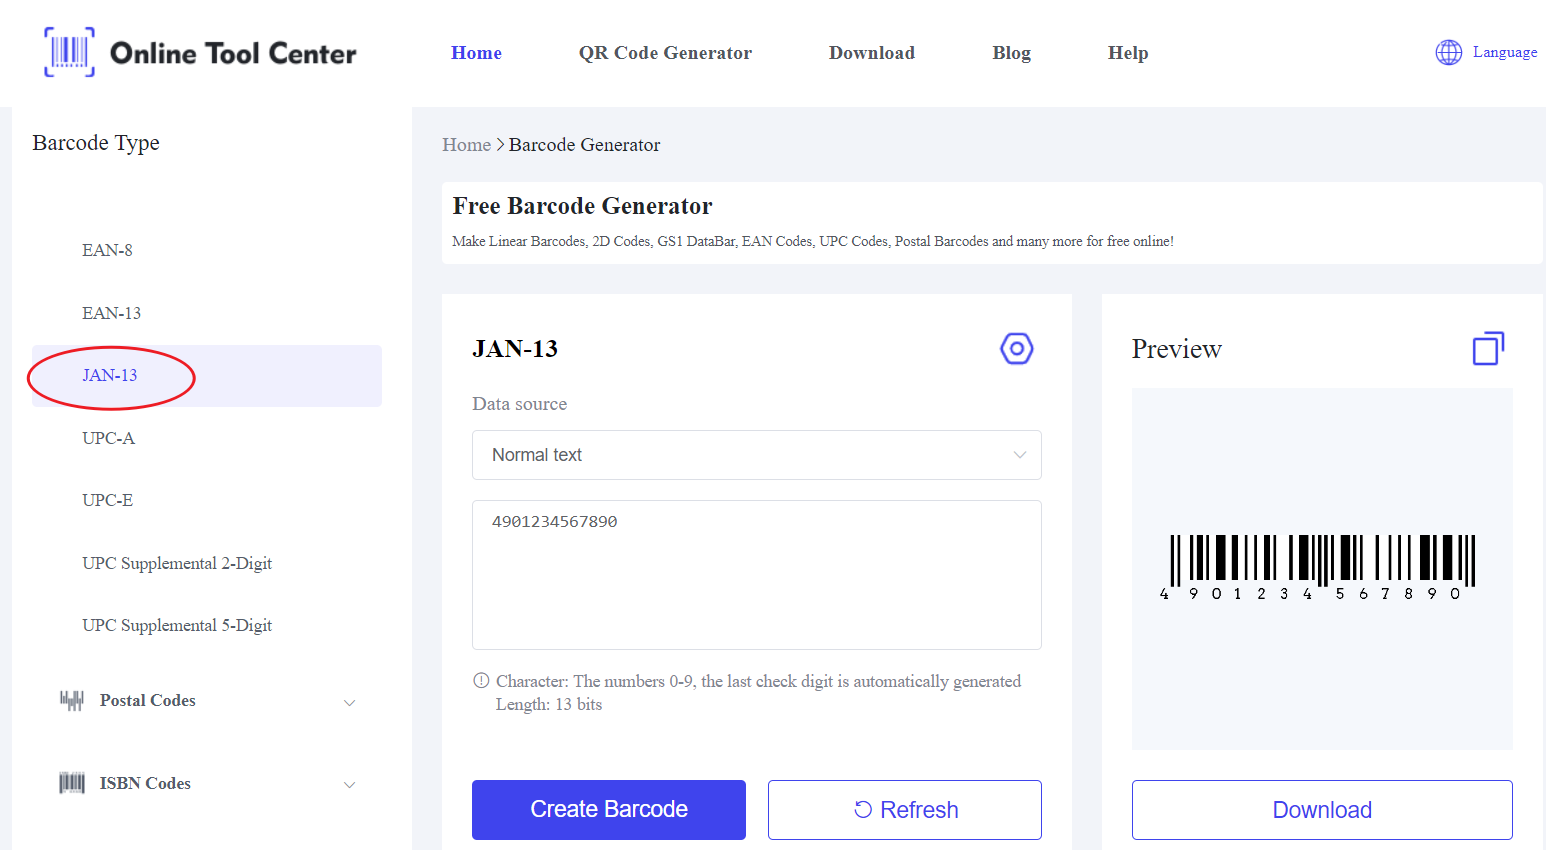Open the Normal text data source dropdown
Screen dimensions: 1546x850
coord(756,455)
